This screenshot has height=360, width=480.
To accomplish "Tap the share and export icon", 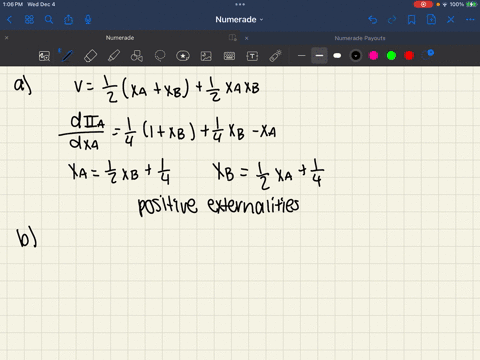I will 68,20.
